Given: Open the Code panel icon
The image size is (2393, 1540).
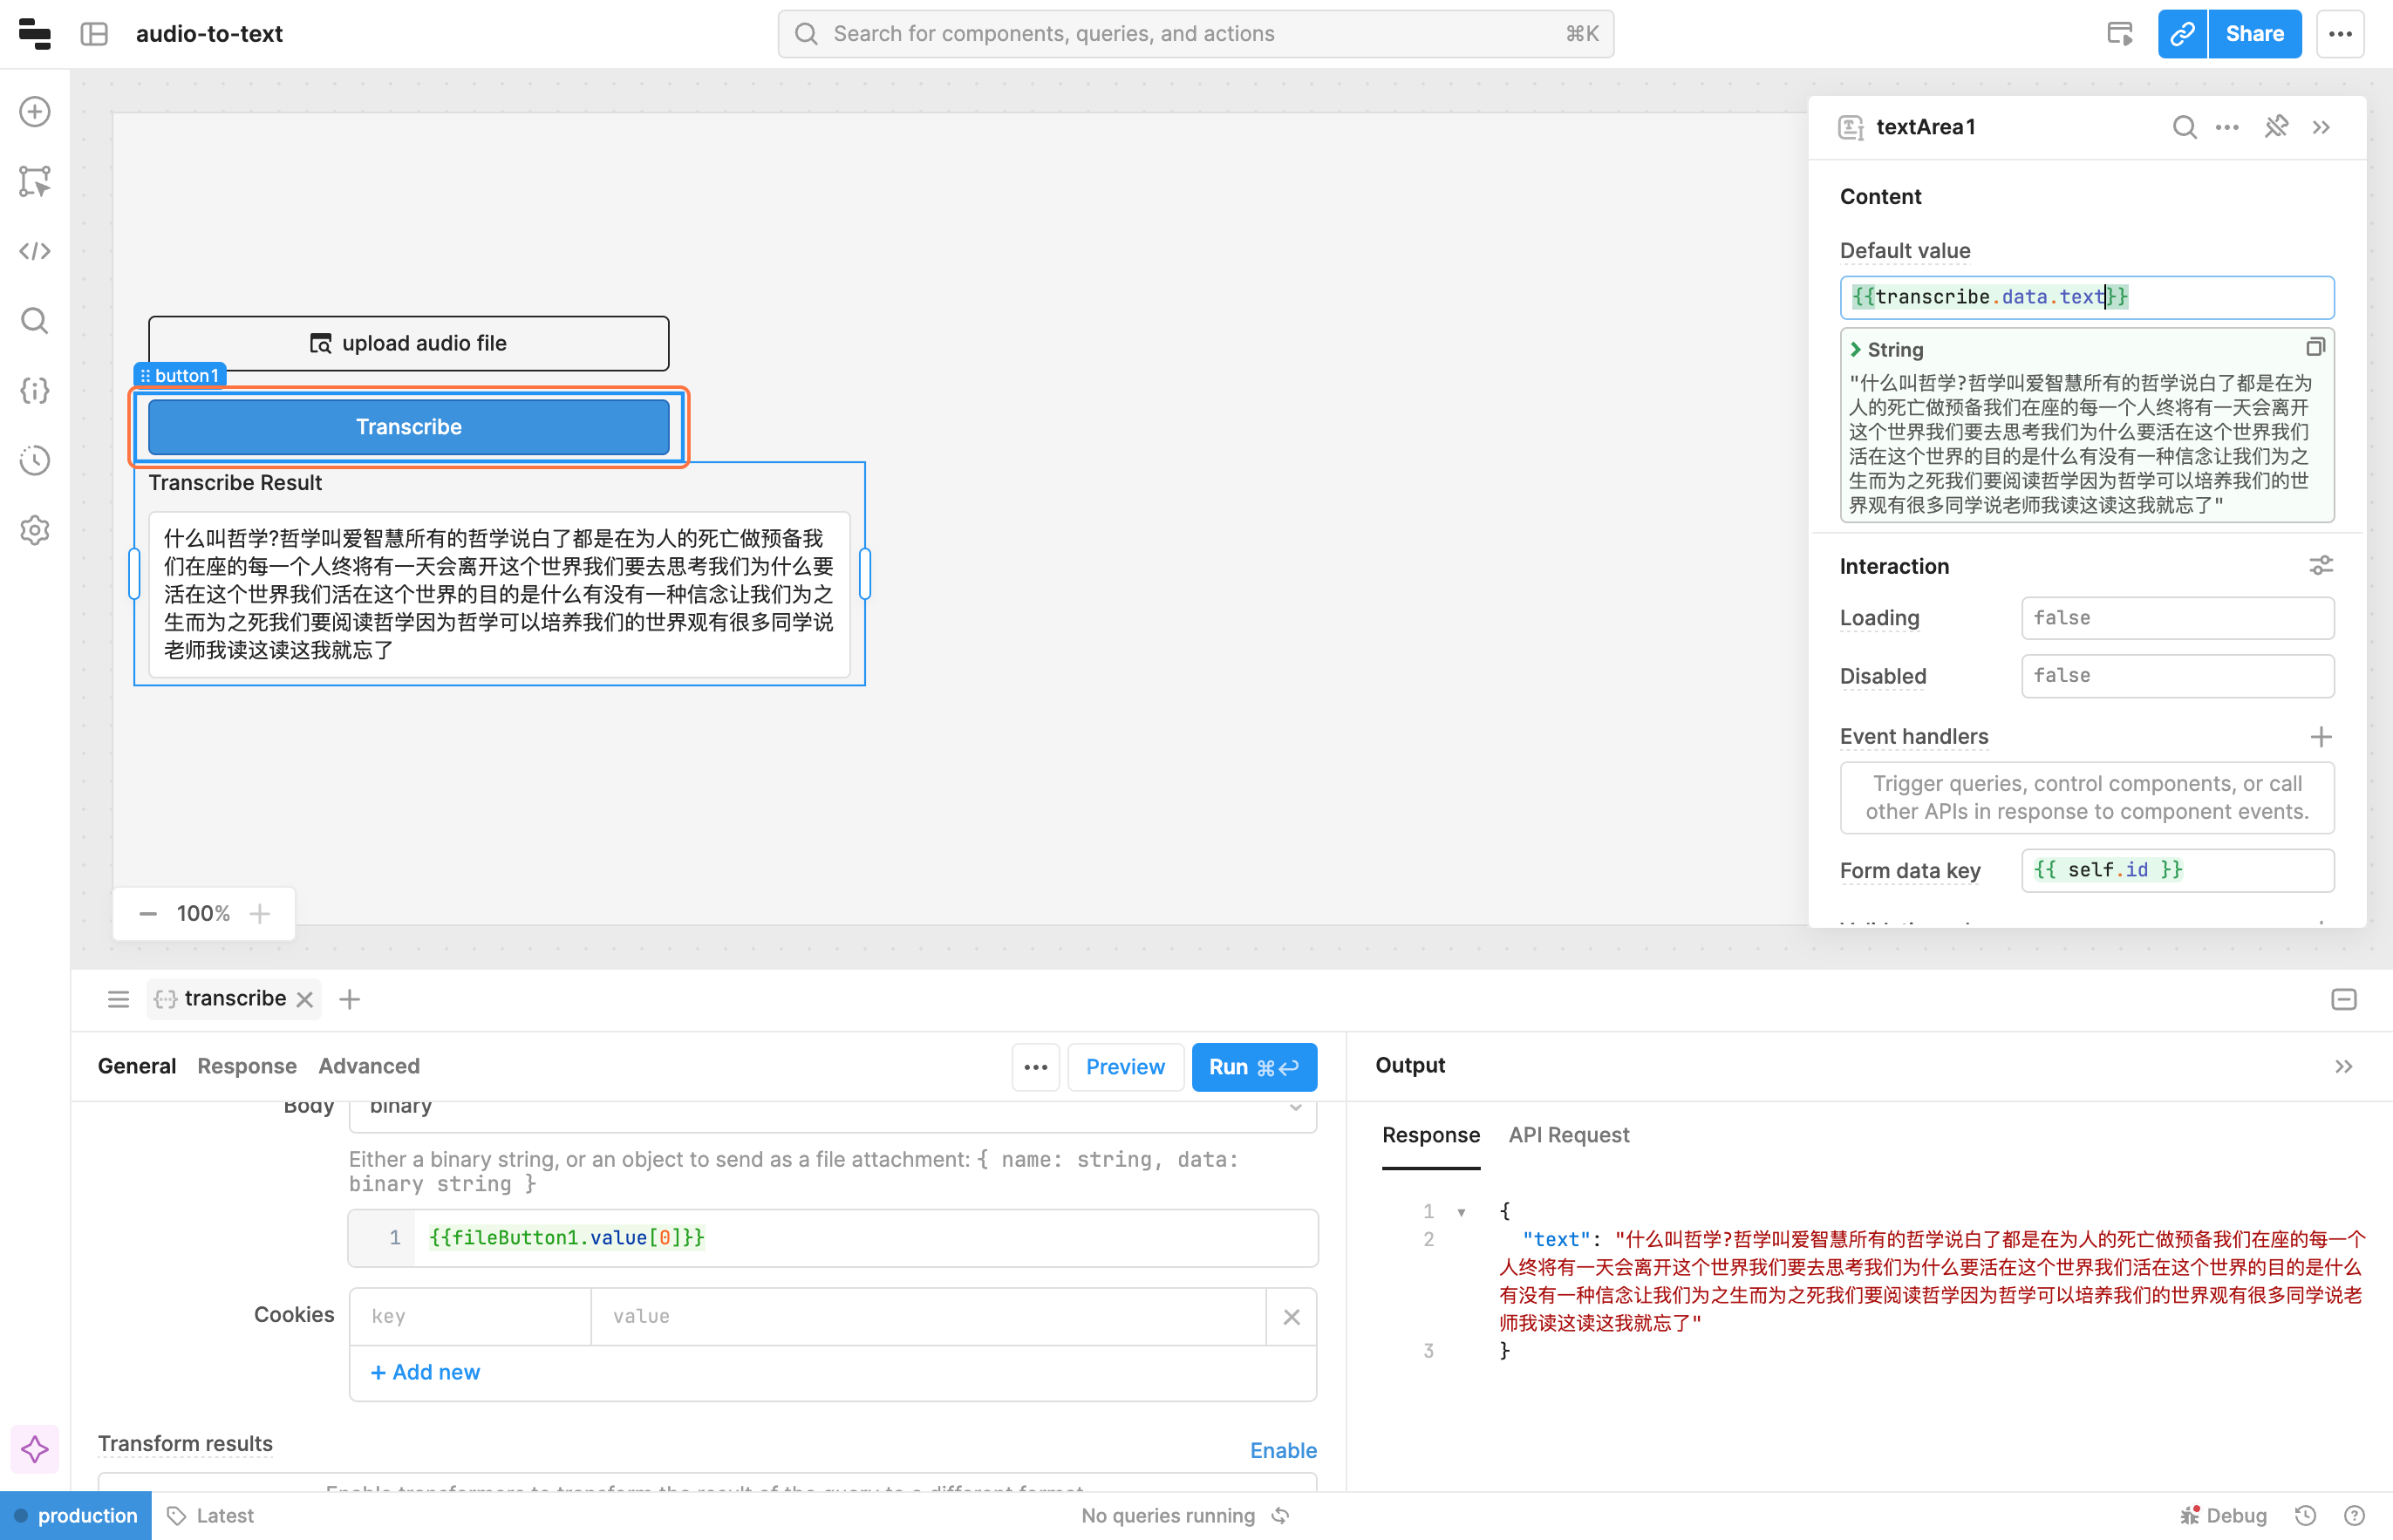Looking at the screenshot, I should click(x=35, y=251).
